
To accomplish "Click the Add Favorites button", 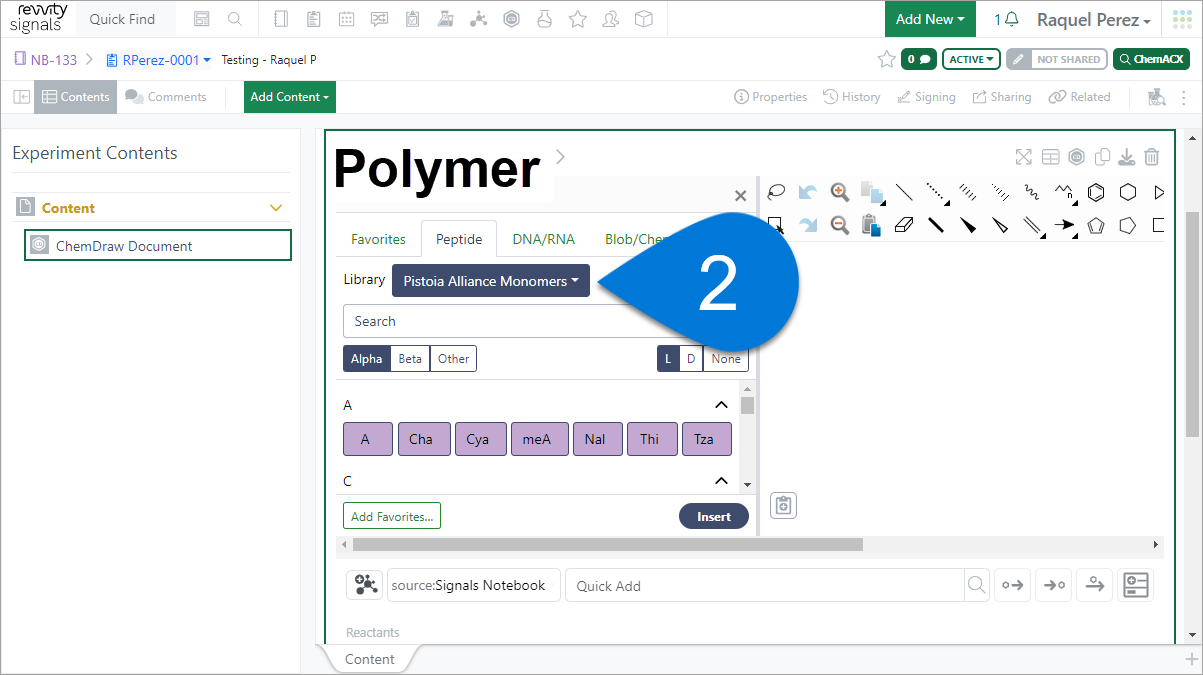I will tap(392, 516).
